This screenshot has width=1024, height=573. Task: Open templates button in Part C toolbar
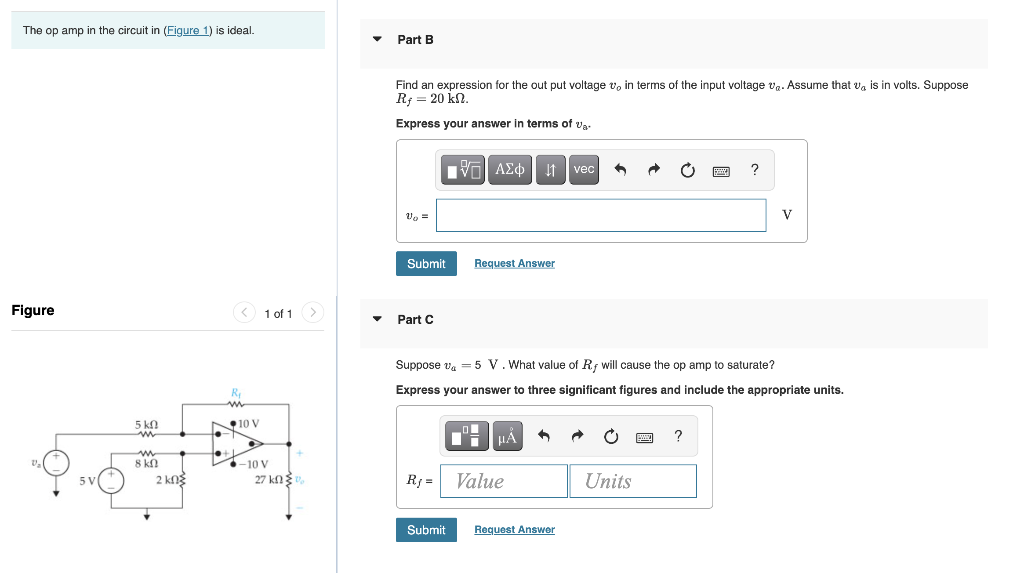(x=466, y=436)
